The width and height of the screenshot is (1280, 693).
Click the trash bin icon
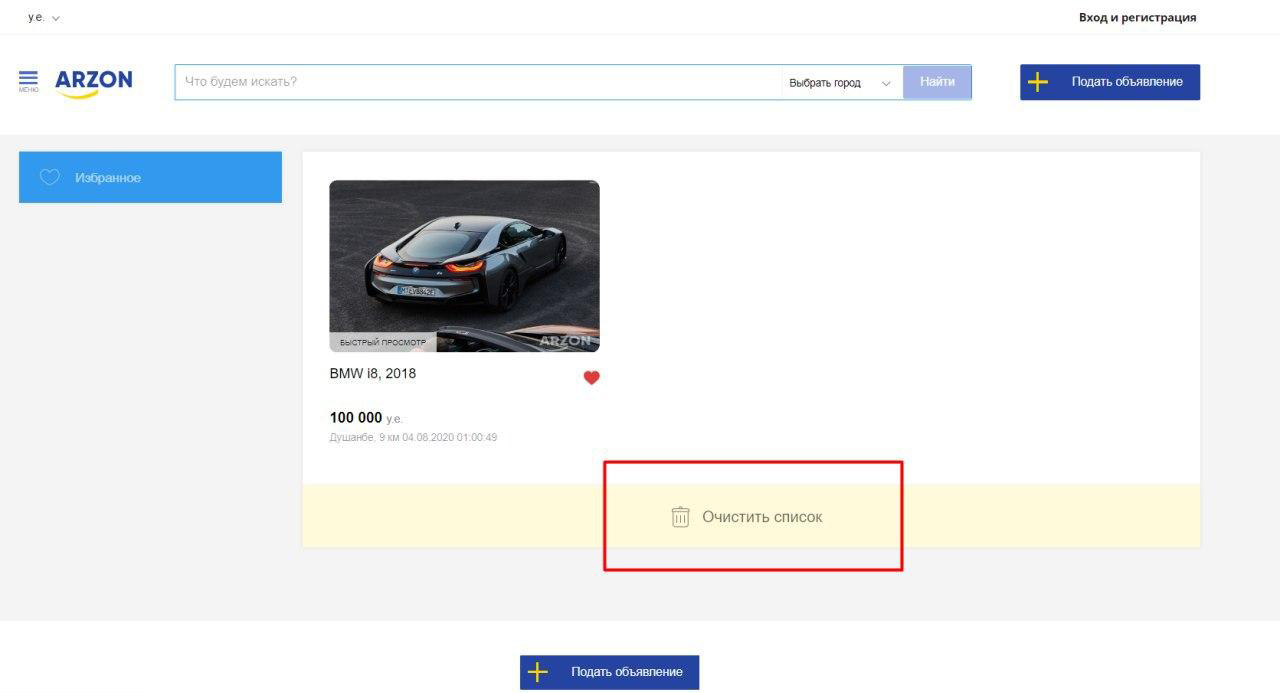[680, 517]
